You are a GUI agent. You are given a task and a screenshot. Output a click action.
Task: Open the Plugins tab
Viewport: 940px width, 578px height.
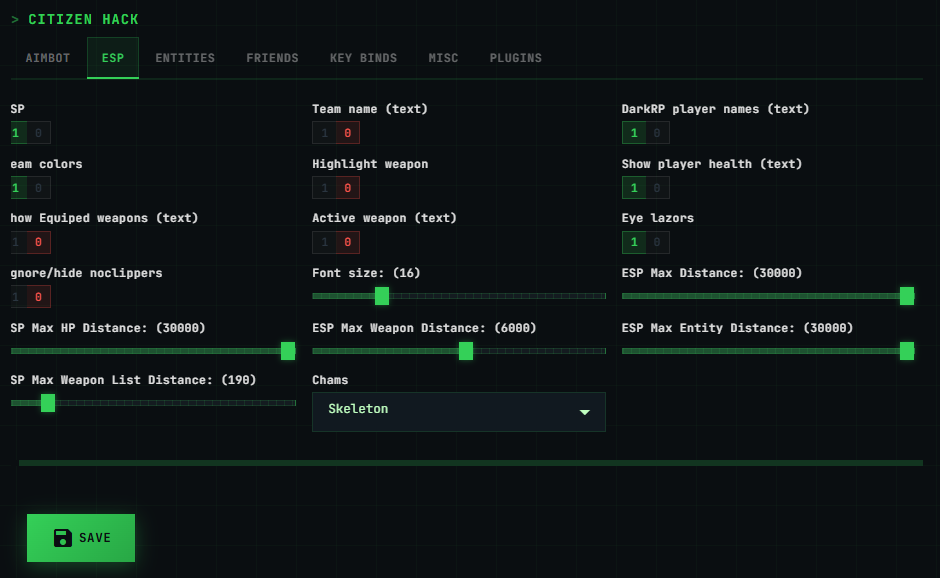[515, 58]
